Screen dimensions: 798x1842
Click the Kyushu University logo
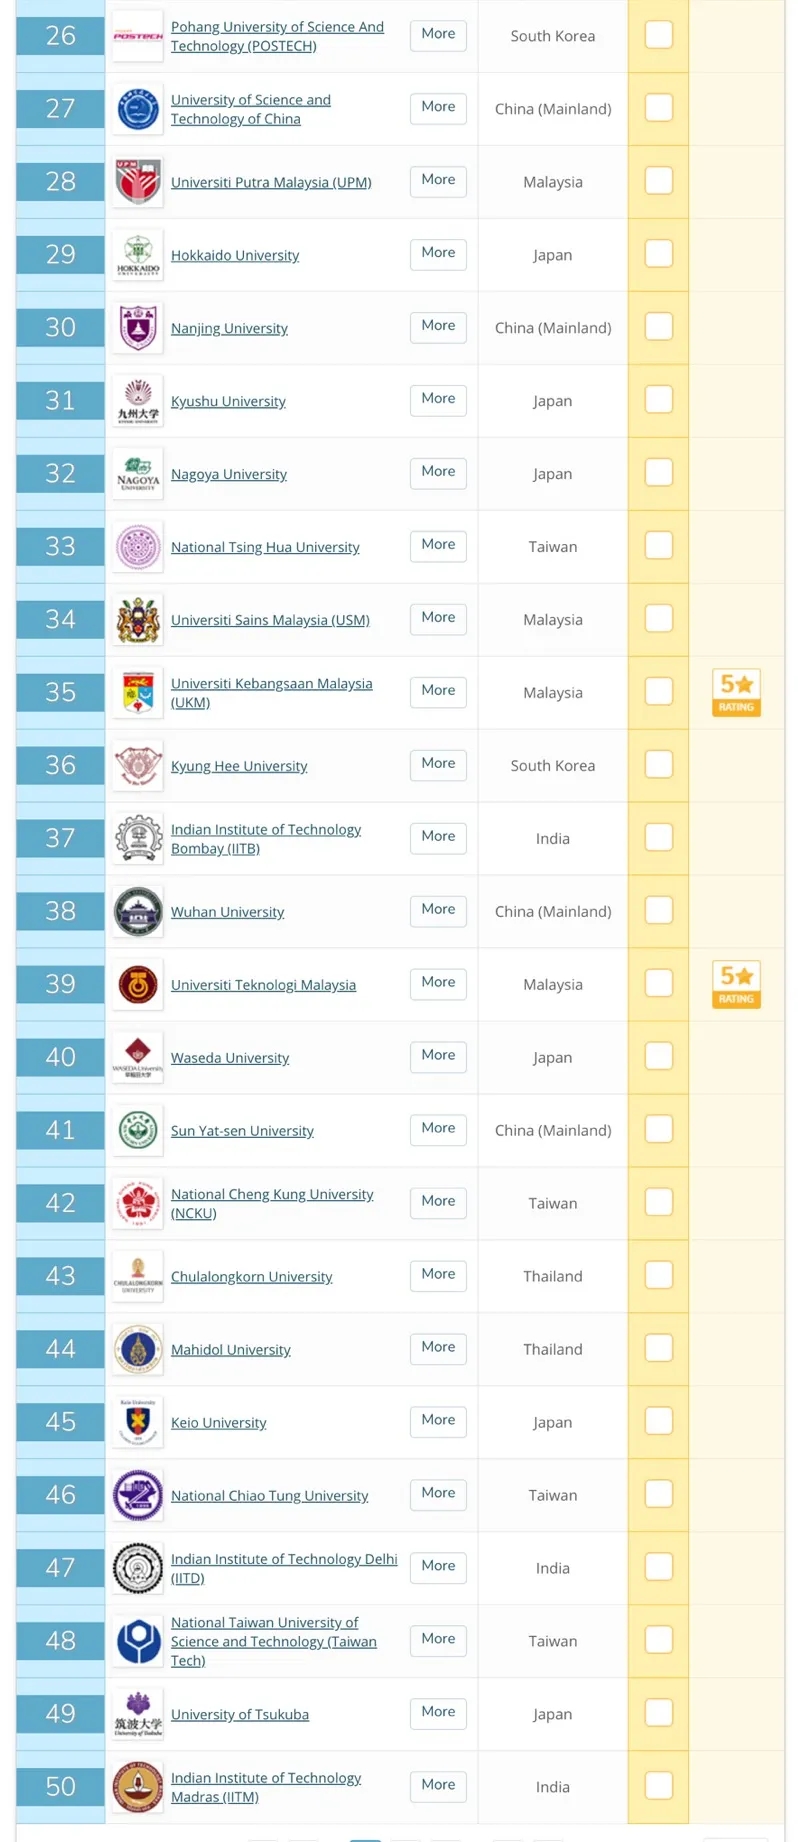pyautogui.click(x=137, y=400)
